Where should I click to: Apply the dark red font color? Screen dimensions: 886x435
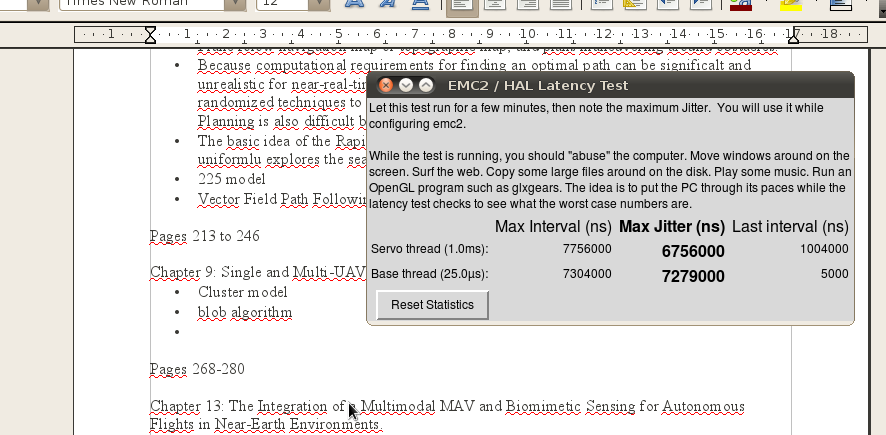pos(741,5)
